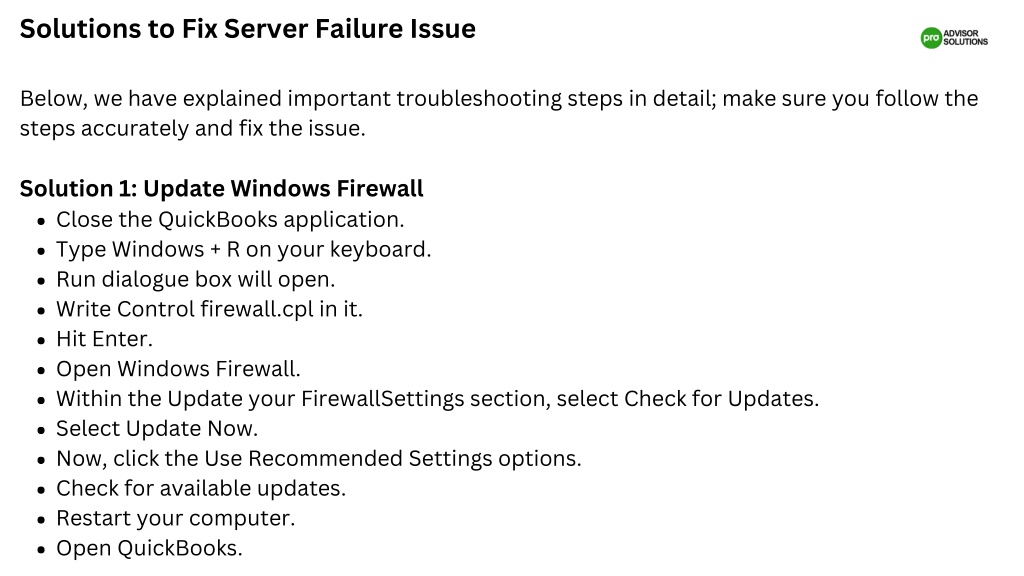
Task: Click the intro paragraph starting 'Below, we have explained'
Action: (x=499, y=113)
